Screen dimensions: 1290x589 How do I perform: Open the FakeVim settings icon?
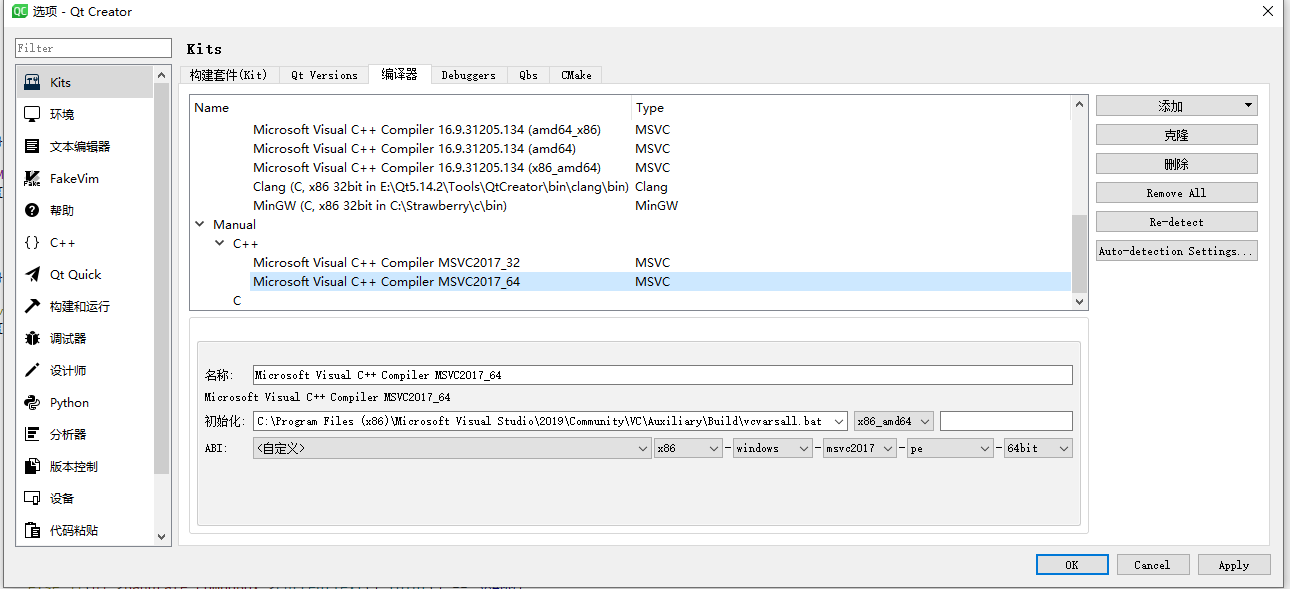pyautogui.click(x=32, y=178)
